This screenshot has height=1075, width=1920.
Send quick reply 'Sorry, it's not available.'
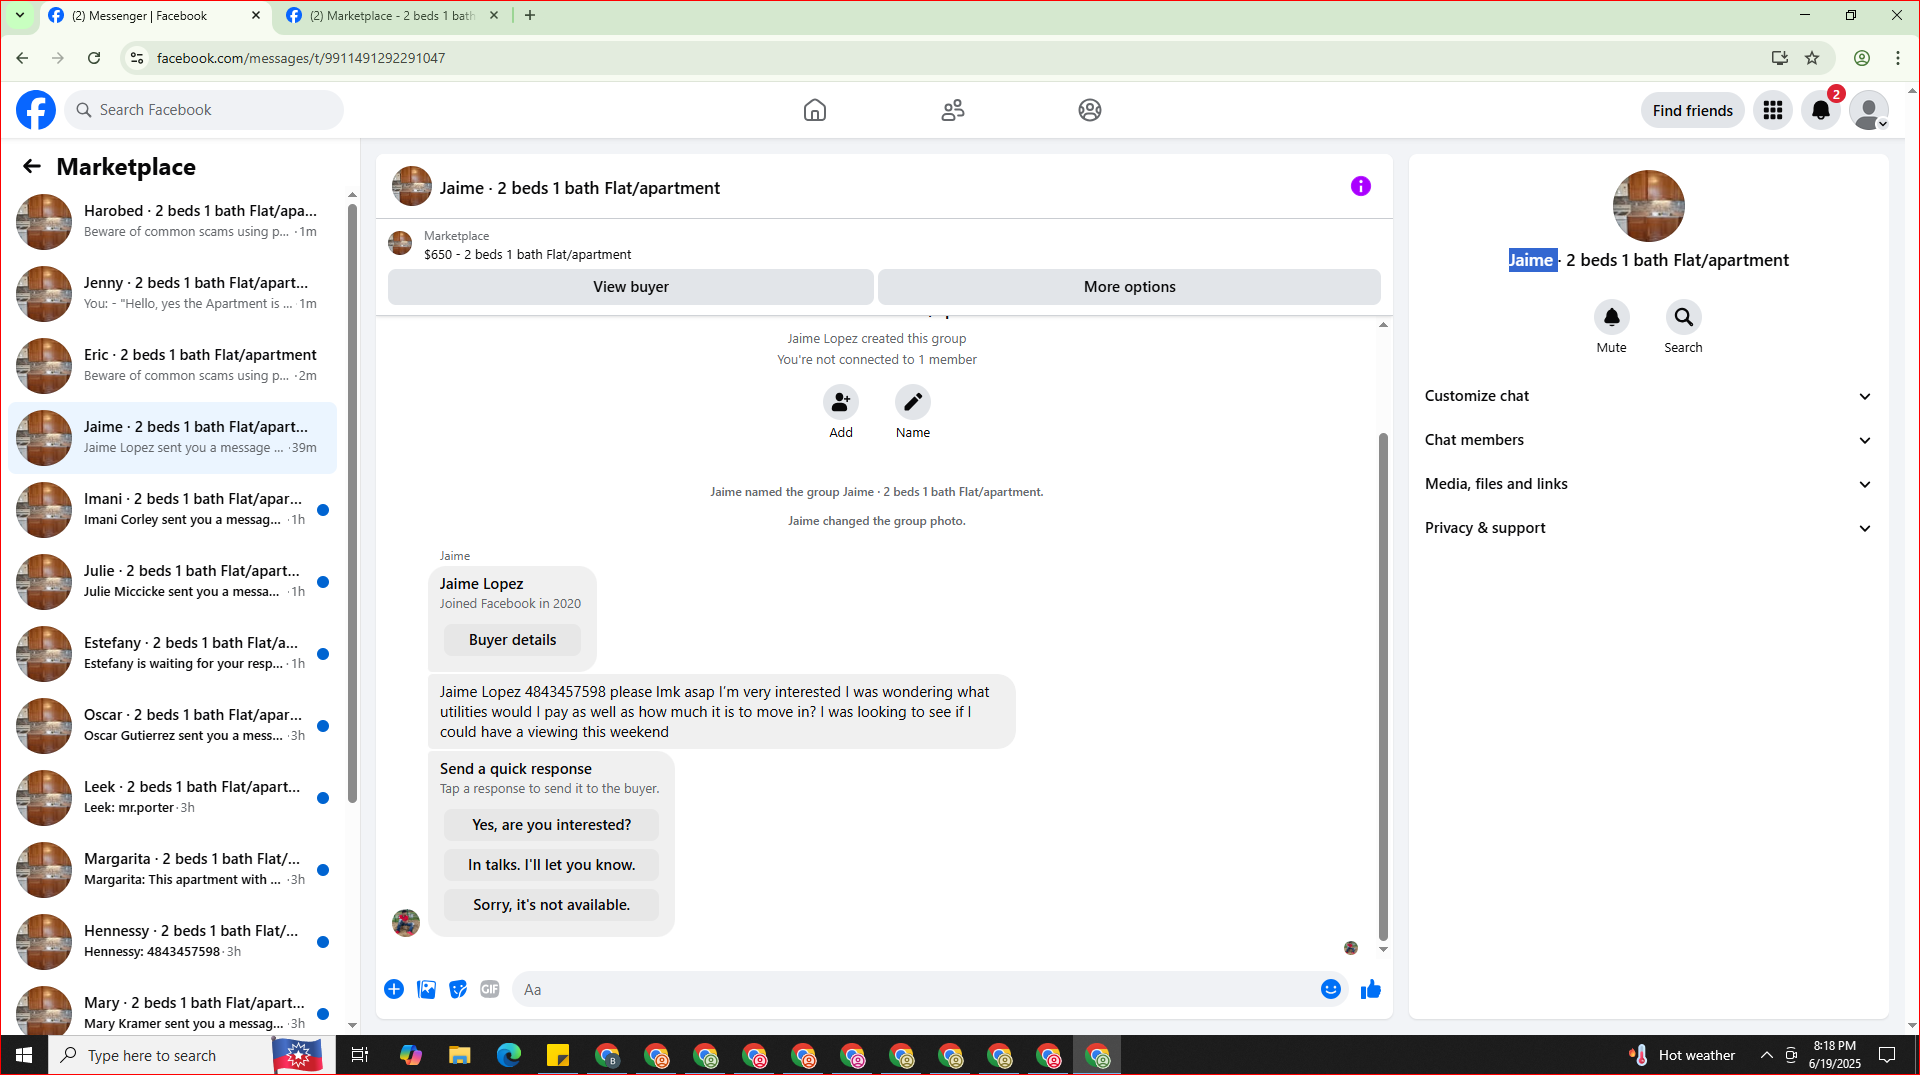552,905
